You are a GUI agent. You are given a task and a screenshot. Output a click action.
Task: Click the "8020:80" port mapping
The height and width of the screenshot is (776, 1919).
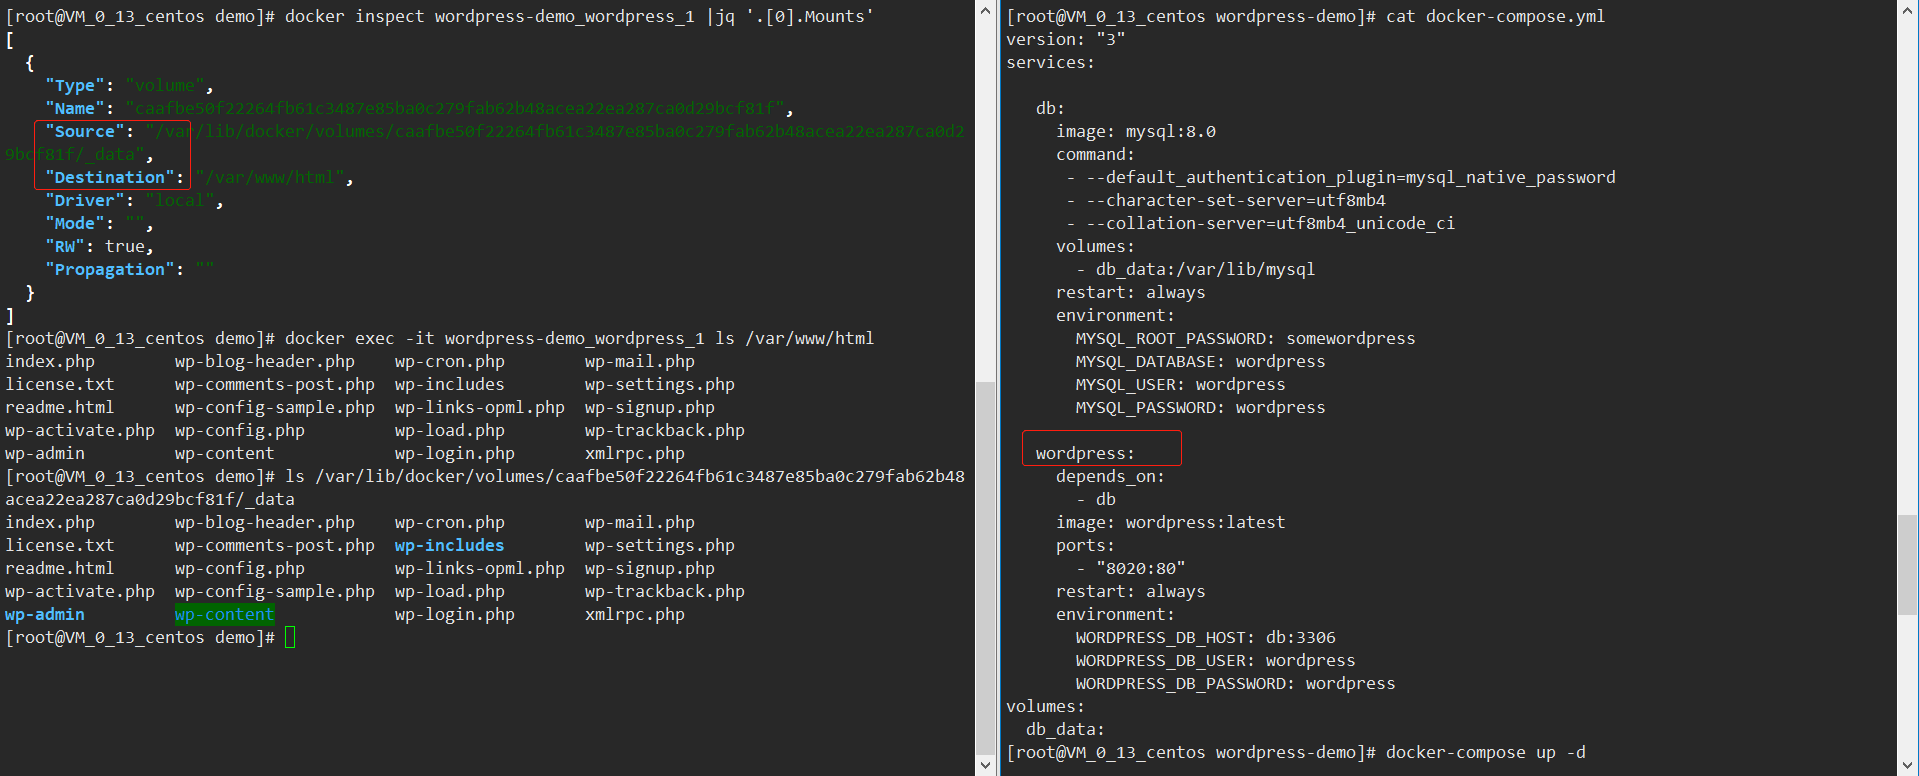point(1141,568)
